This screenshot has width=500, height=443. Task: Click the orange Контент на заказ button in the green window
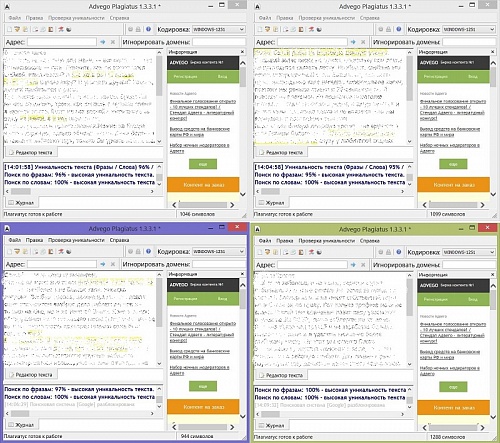click(454, 408)
